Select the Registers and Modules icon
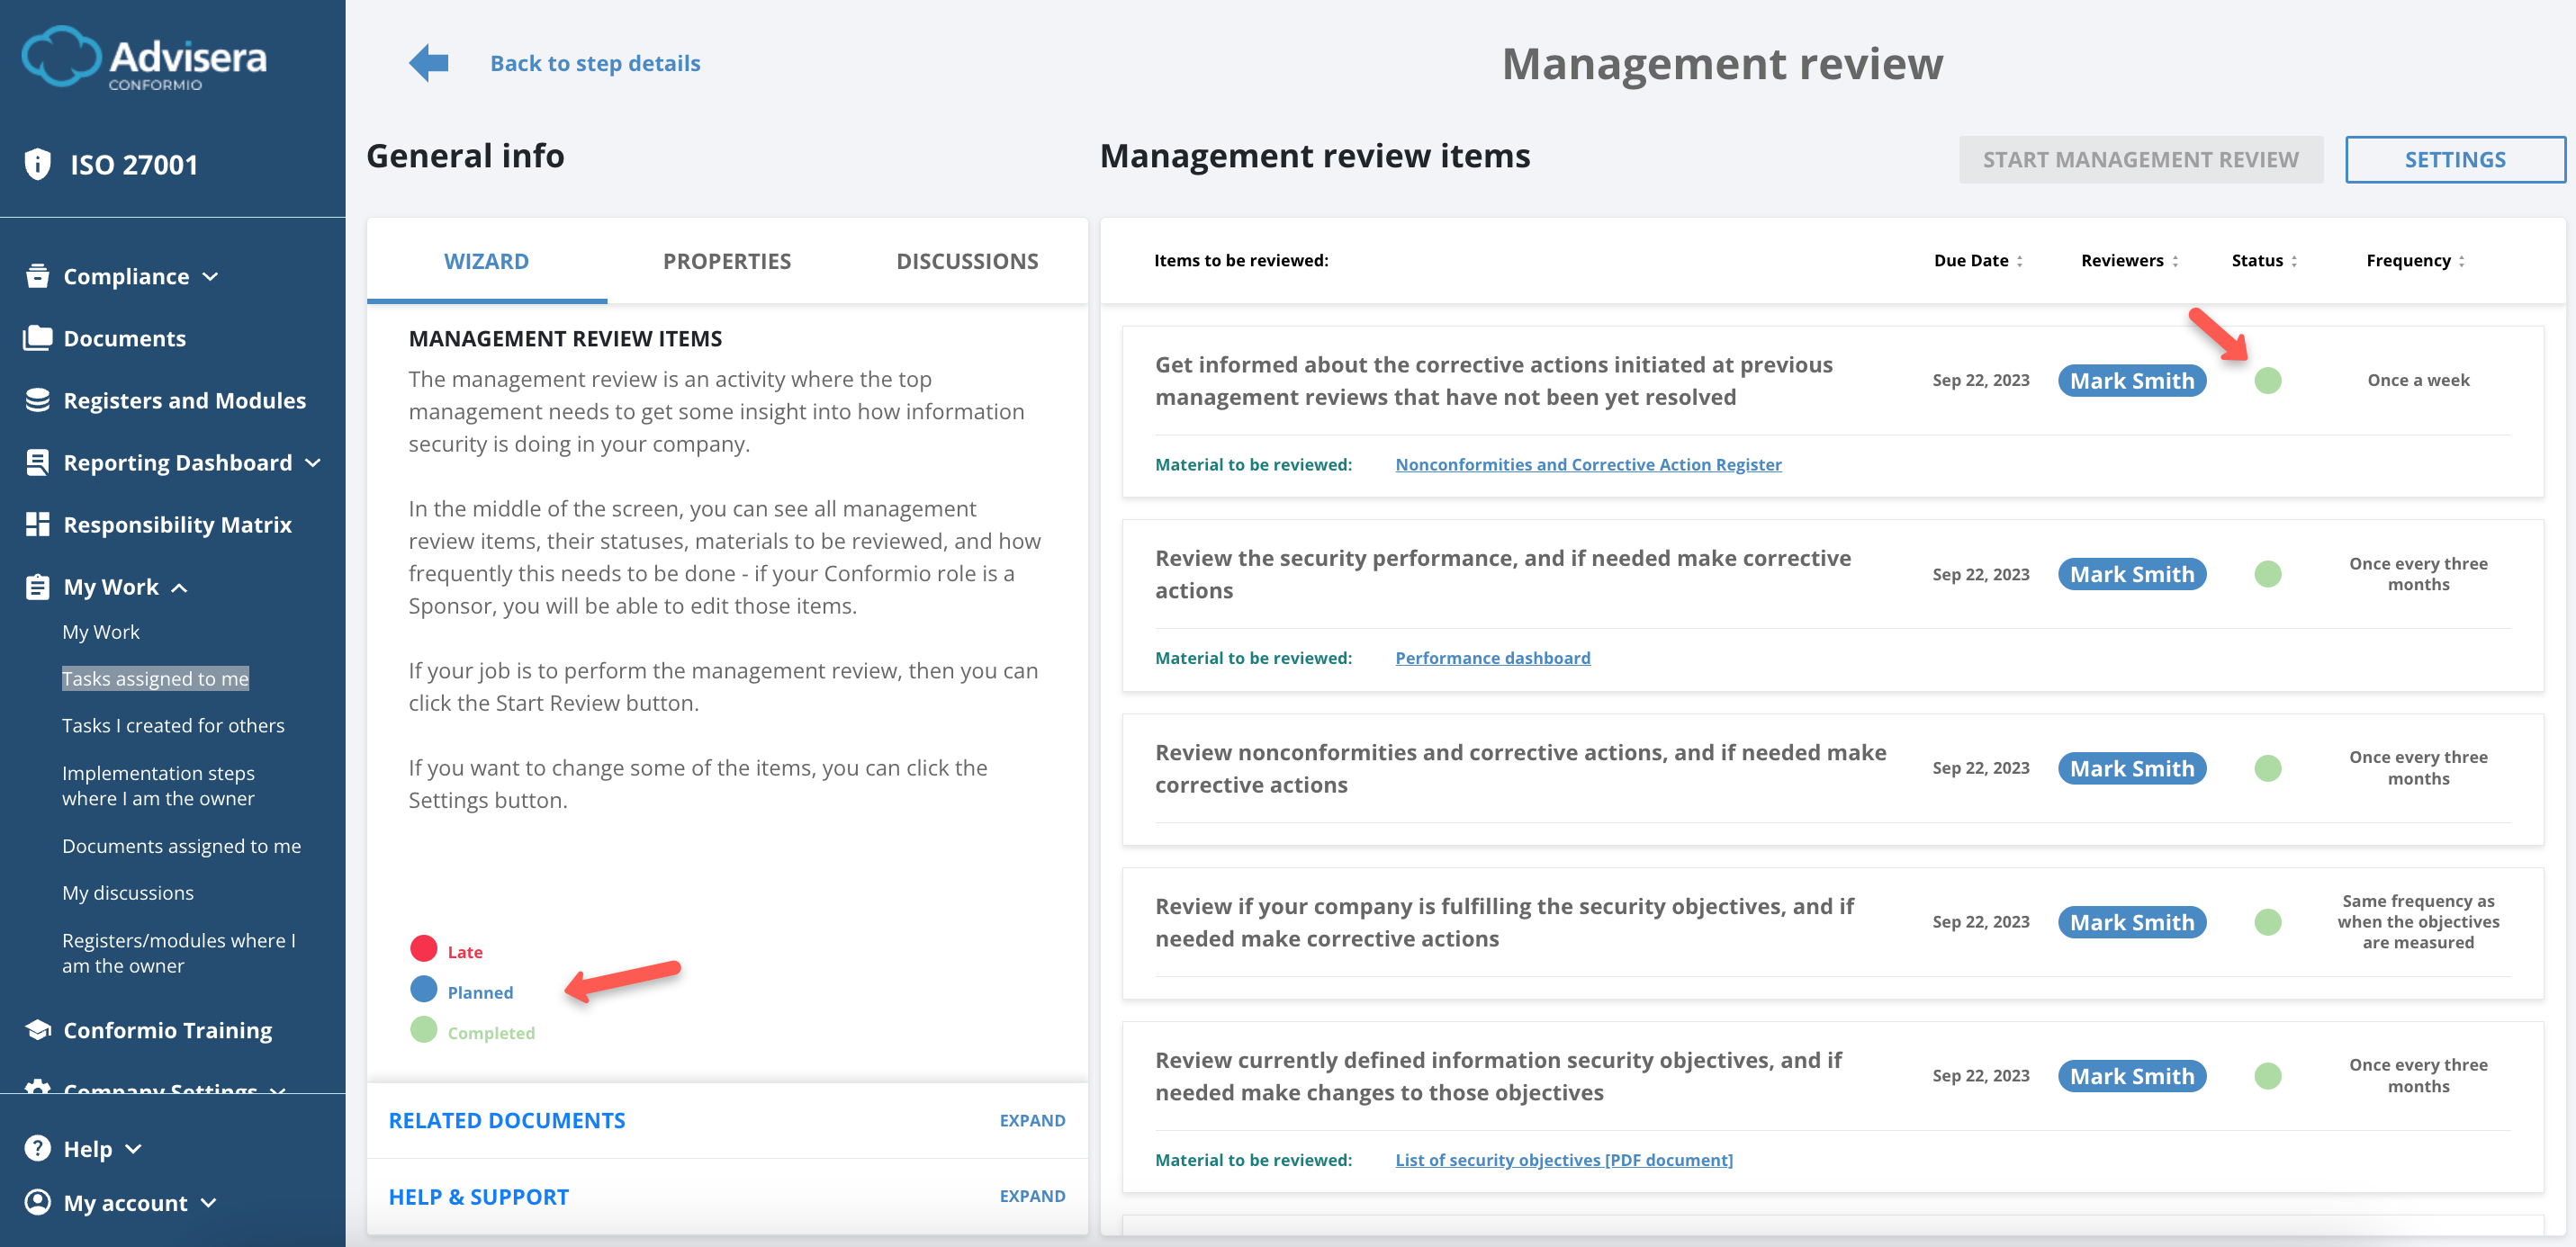 tap(36, 399)
